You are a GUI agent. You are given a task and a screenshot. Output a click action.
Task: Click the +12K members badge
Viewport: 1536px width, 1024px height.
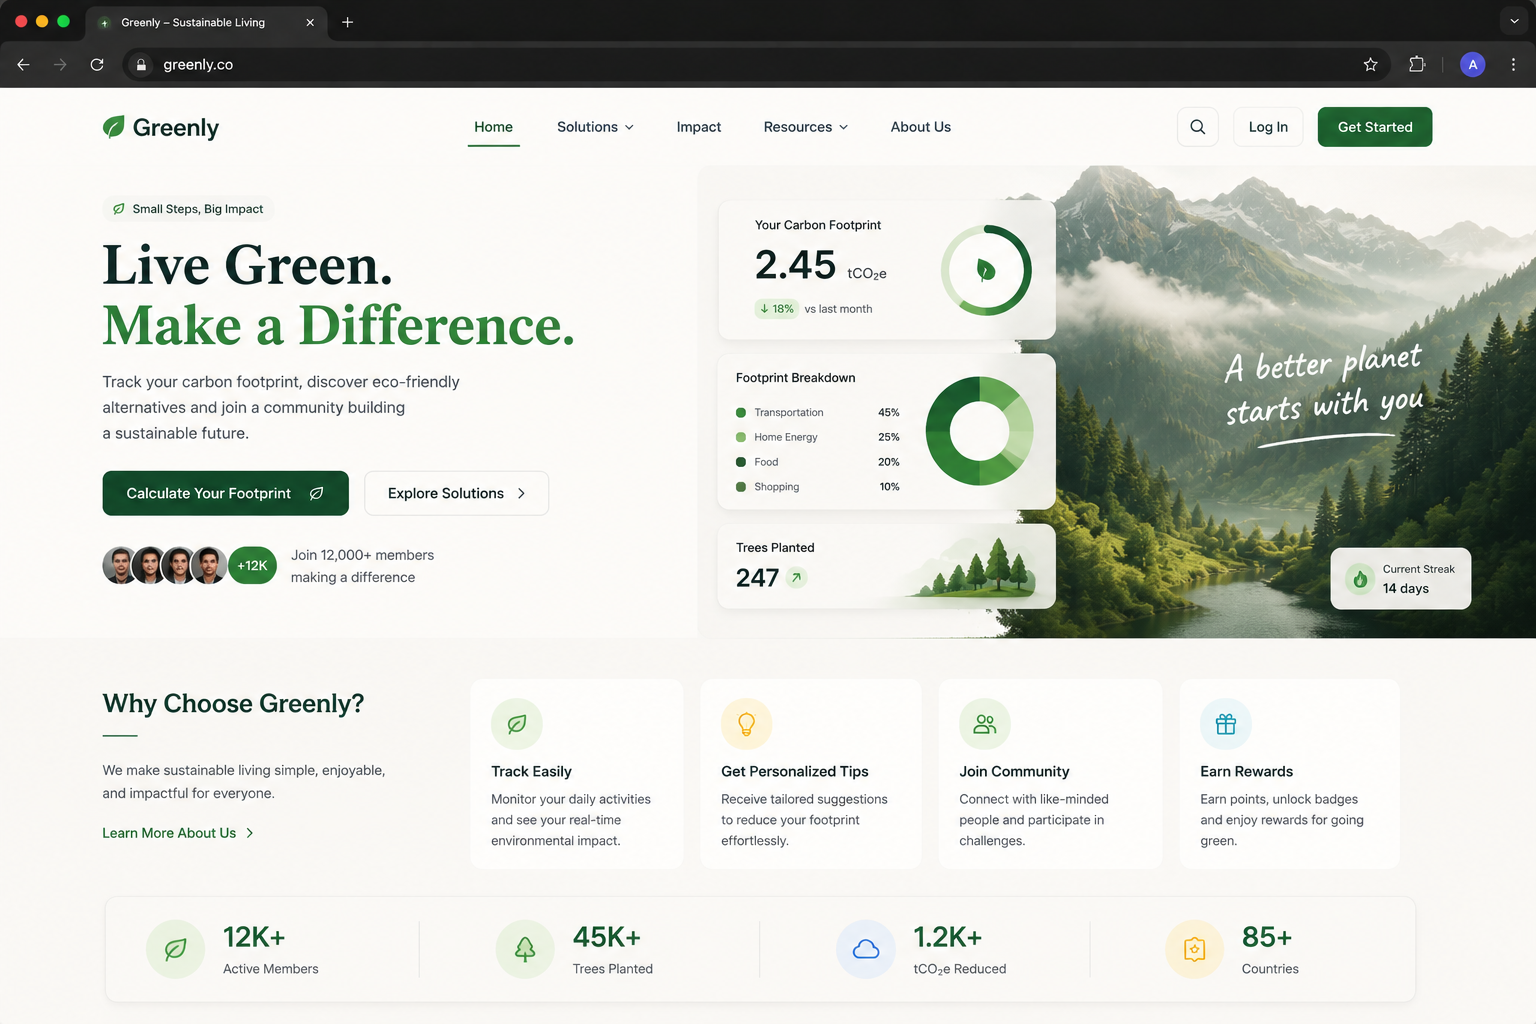click(252, 565)
